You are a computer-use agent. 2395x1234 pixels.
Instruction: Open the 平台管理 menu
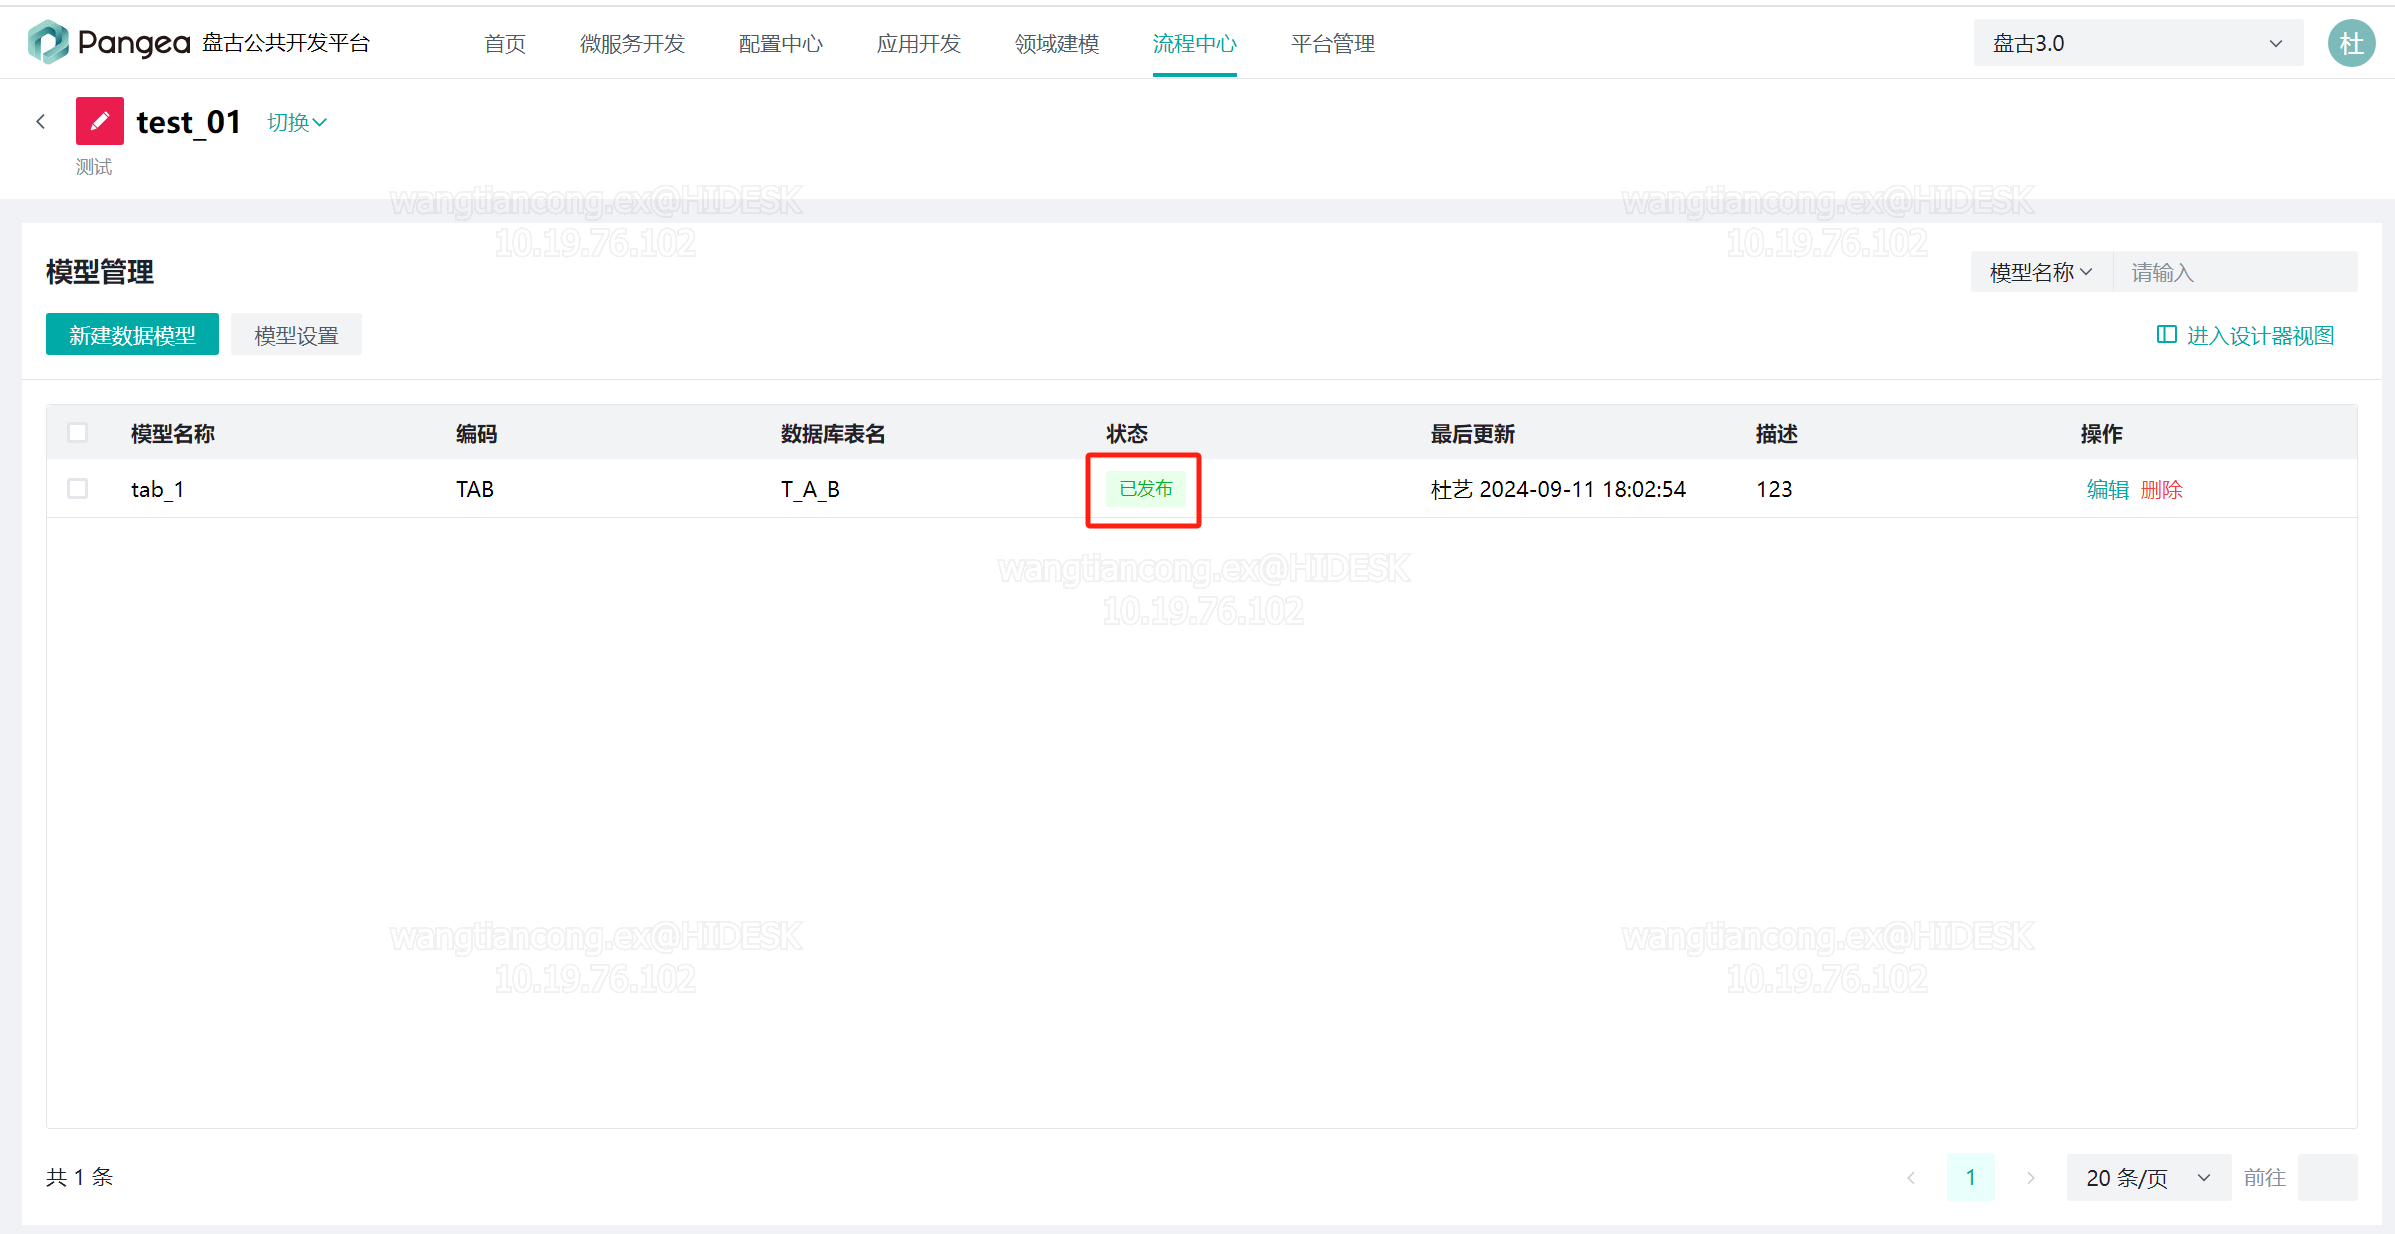tap(1333, 44)
